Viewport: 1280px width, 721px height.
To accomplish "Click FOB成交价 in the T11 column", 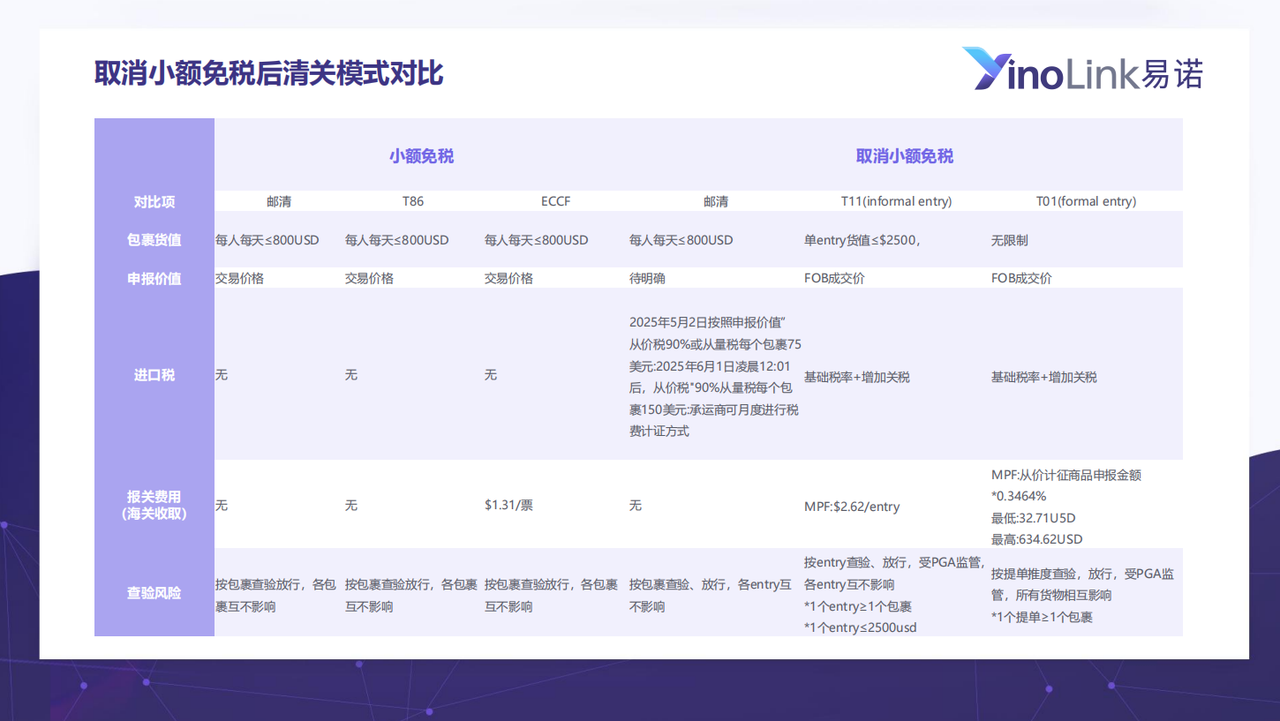I will point(834,278).
